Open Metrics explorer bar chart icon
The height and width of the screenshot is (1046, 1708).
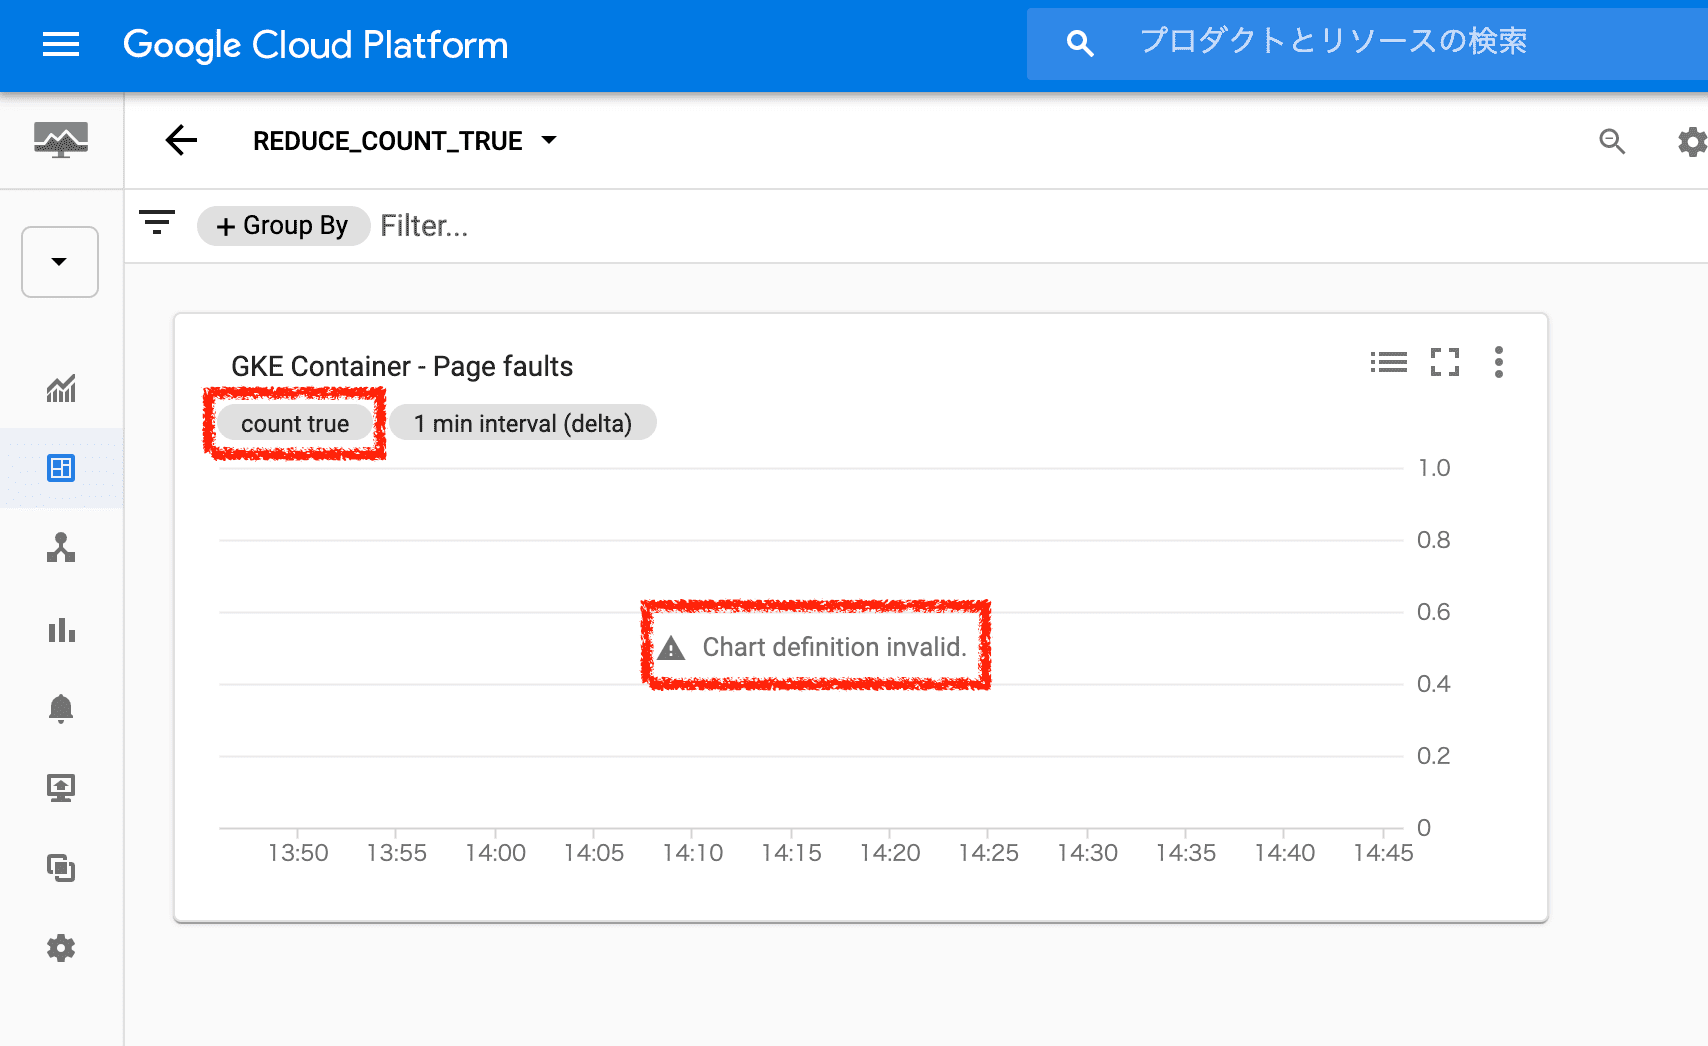[61, 629]
